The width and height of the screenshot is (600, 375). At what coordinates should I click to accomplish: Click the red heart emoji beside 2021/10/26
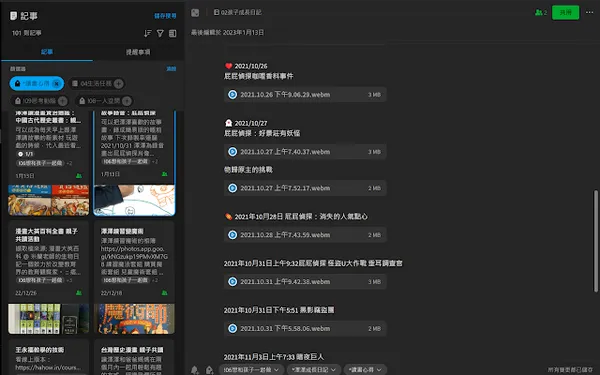click(228, 66)
